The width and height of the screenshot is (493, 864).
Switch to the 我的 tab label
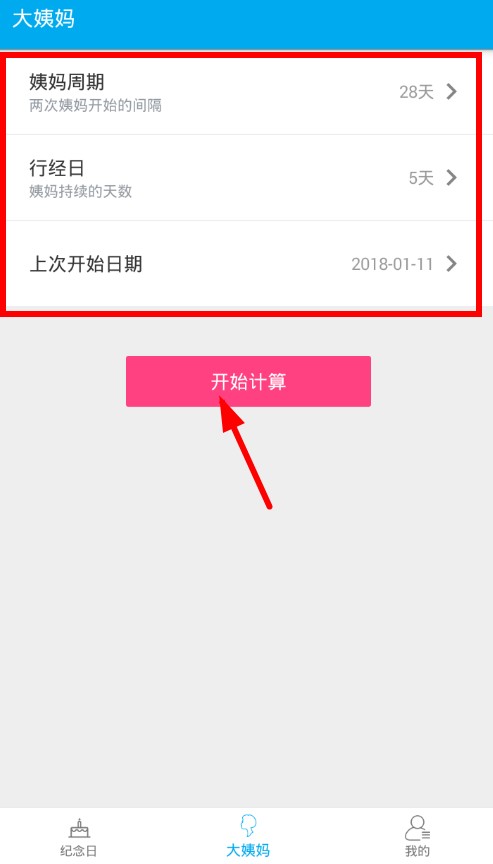(x=417, y=851)
